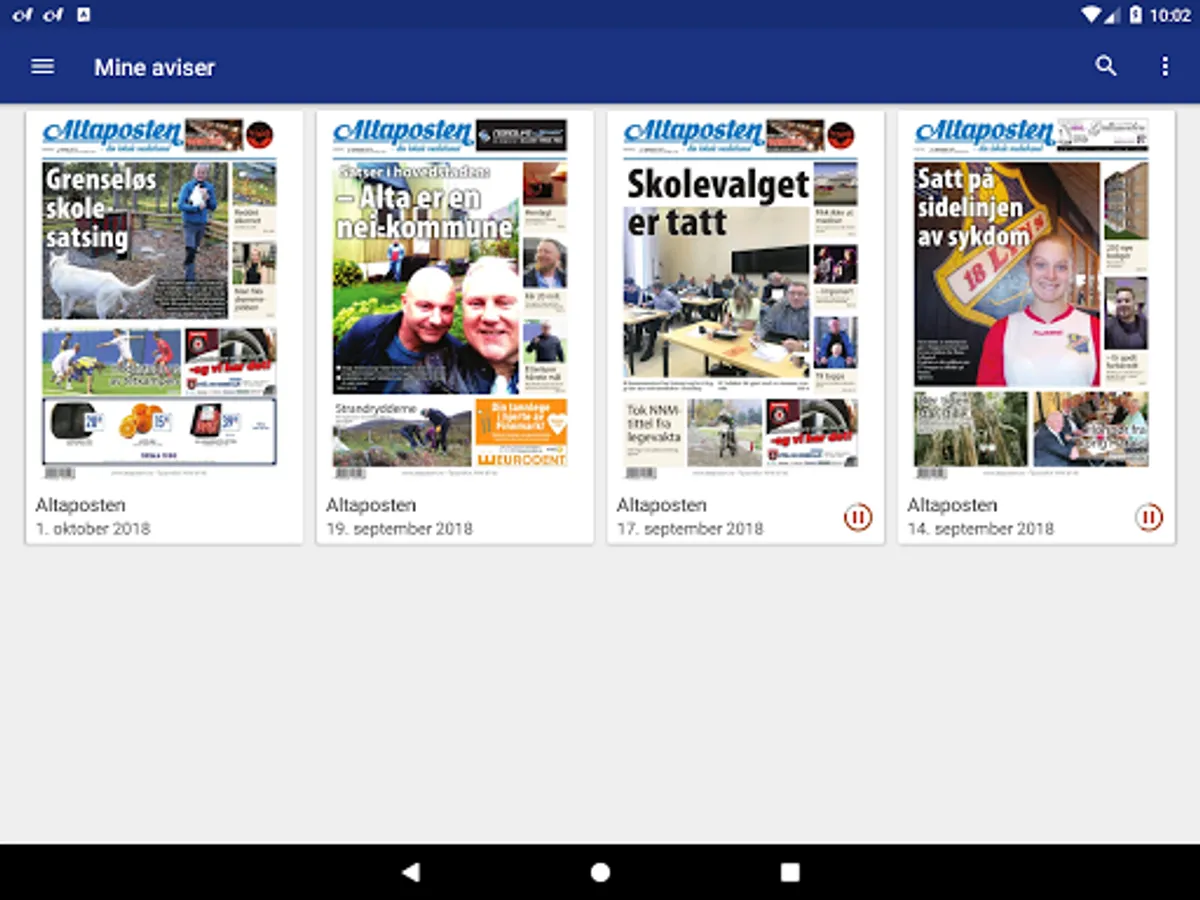The width and height of the screenshot is (1200, 900).
Task: Pause download of 14. september 2018 issue
Action: pyautogui.click(x=1149, y=517)
